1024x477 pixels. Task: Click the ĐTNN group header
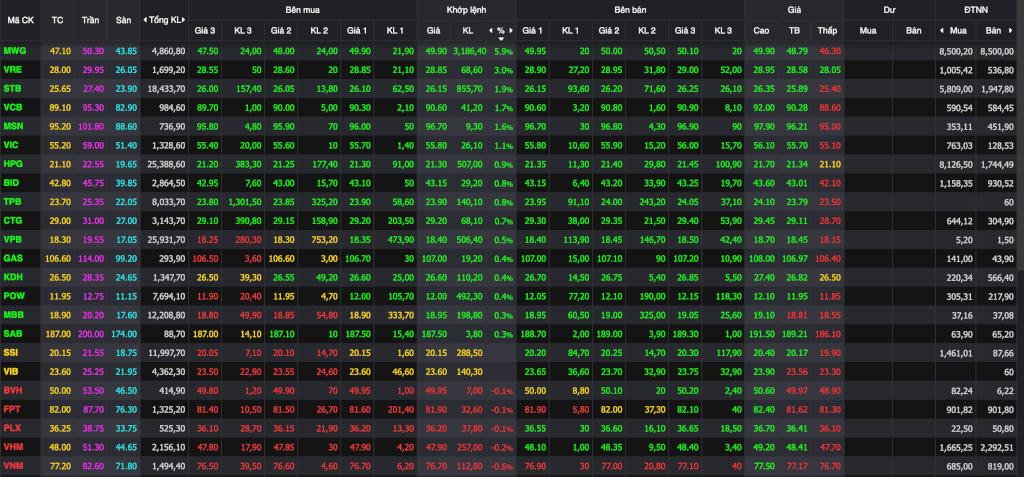coord(976,10)
